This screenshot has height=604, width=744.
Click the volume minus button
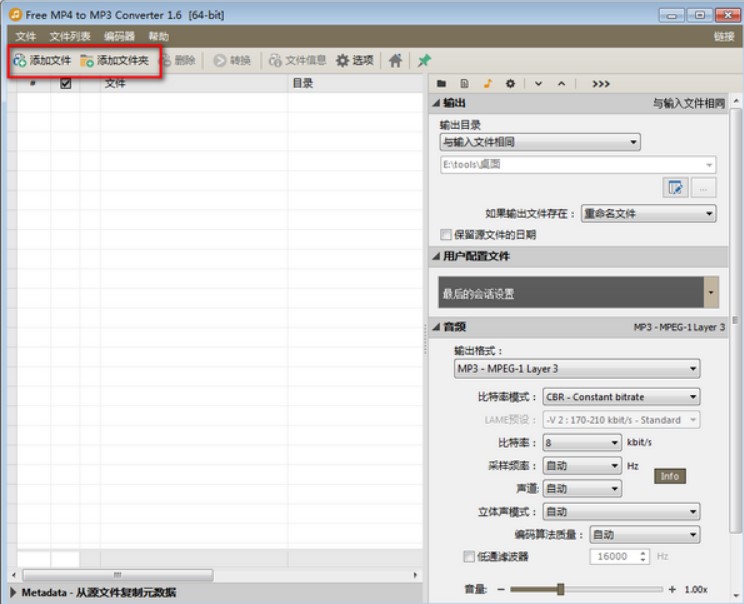pyautogui.click(x=501, y=589)
